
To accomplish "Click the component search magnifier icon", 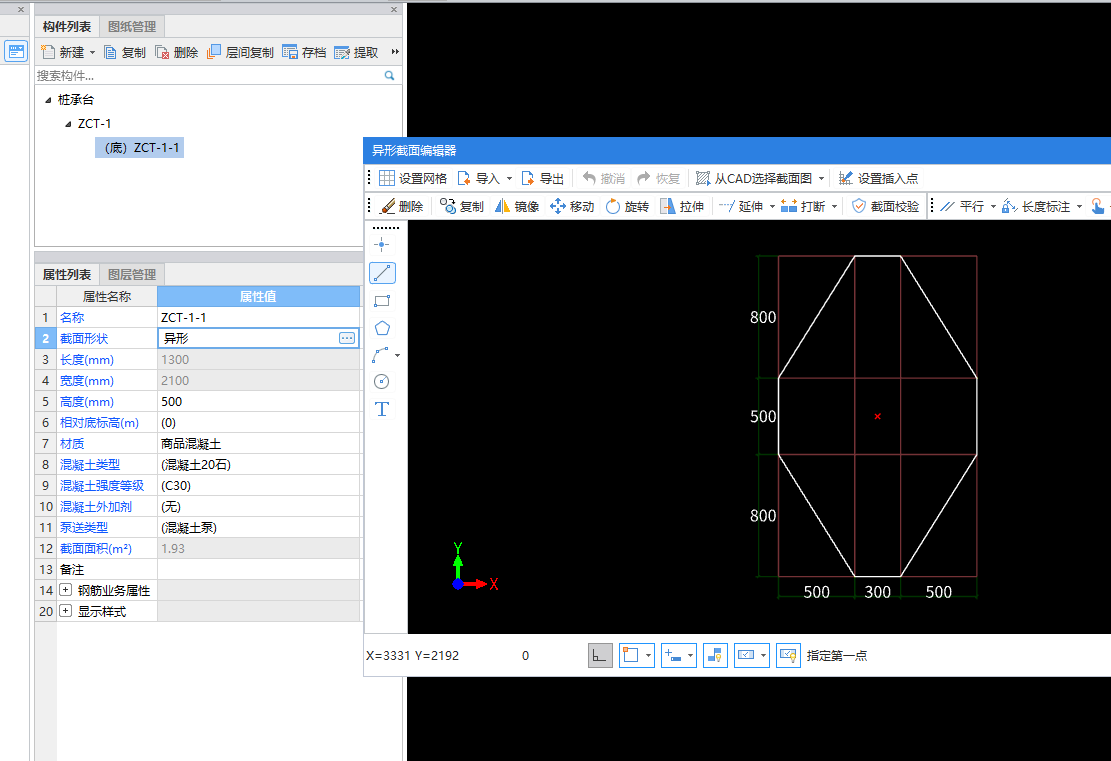I will (389, 75).
